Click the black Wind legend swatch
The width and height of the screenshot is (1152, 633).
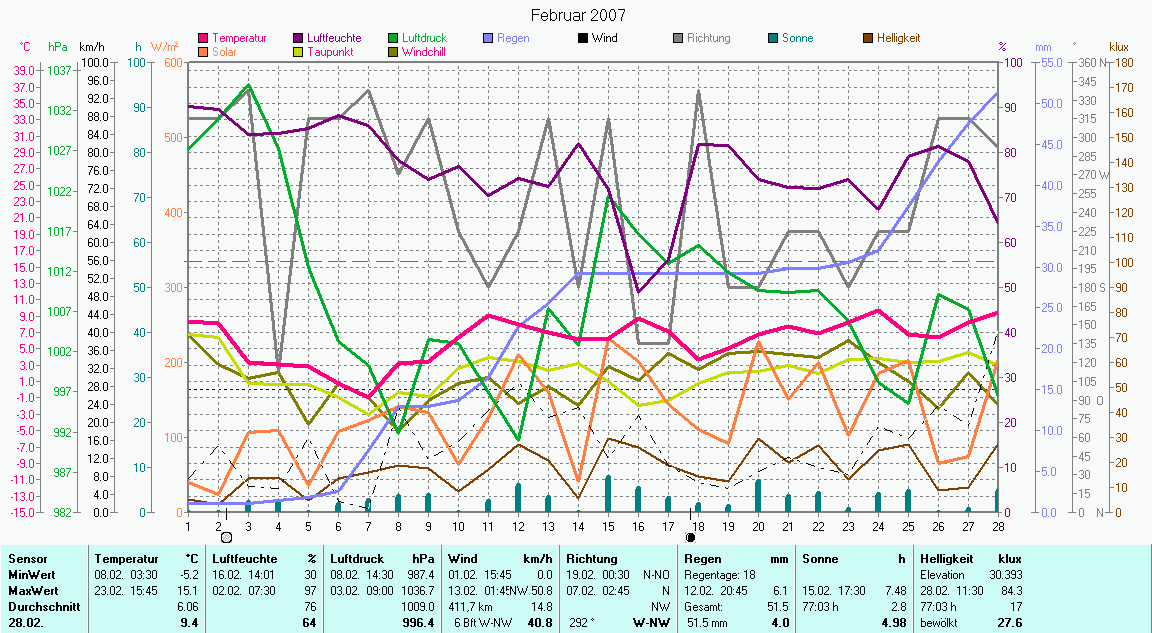582,38
